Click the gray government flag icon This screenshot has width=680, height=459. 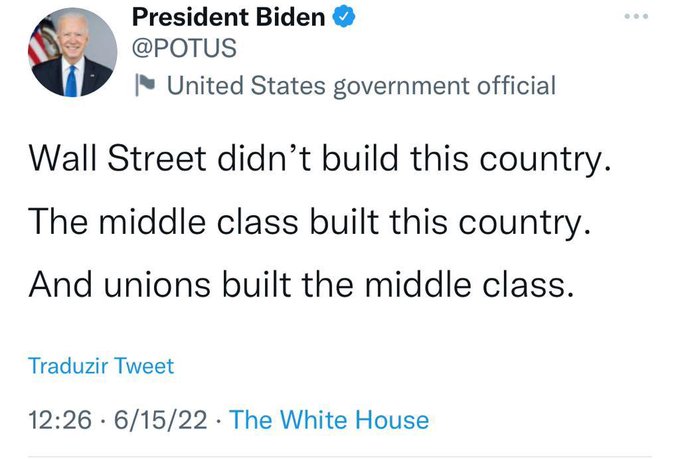[x=144, y=86]
